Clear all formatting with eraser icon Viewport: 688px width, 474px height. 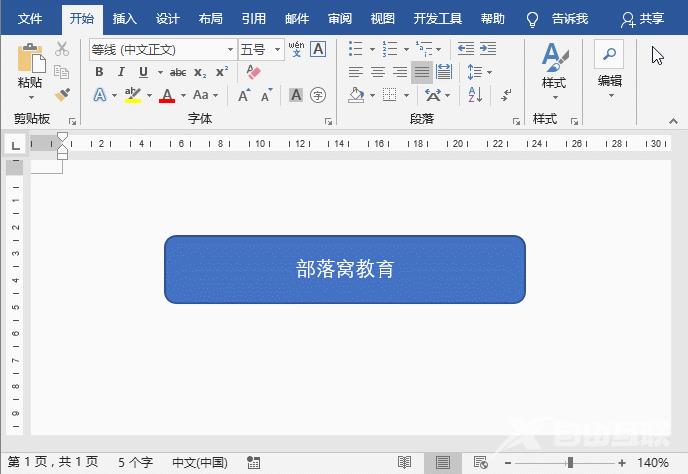coord(253,72)
